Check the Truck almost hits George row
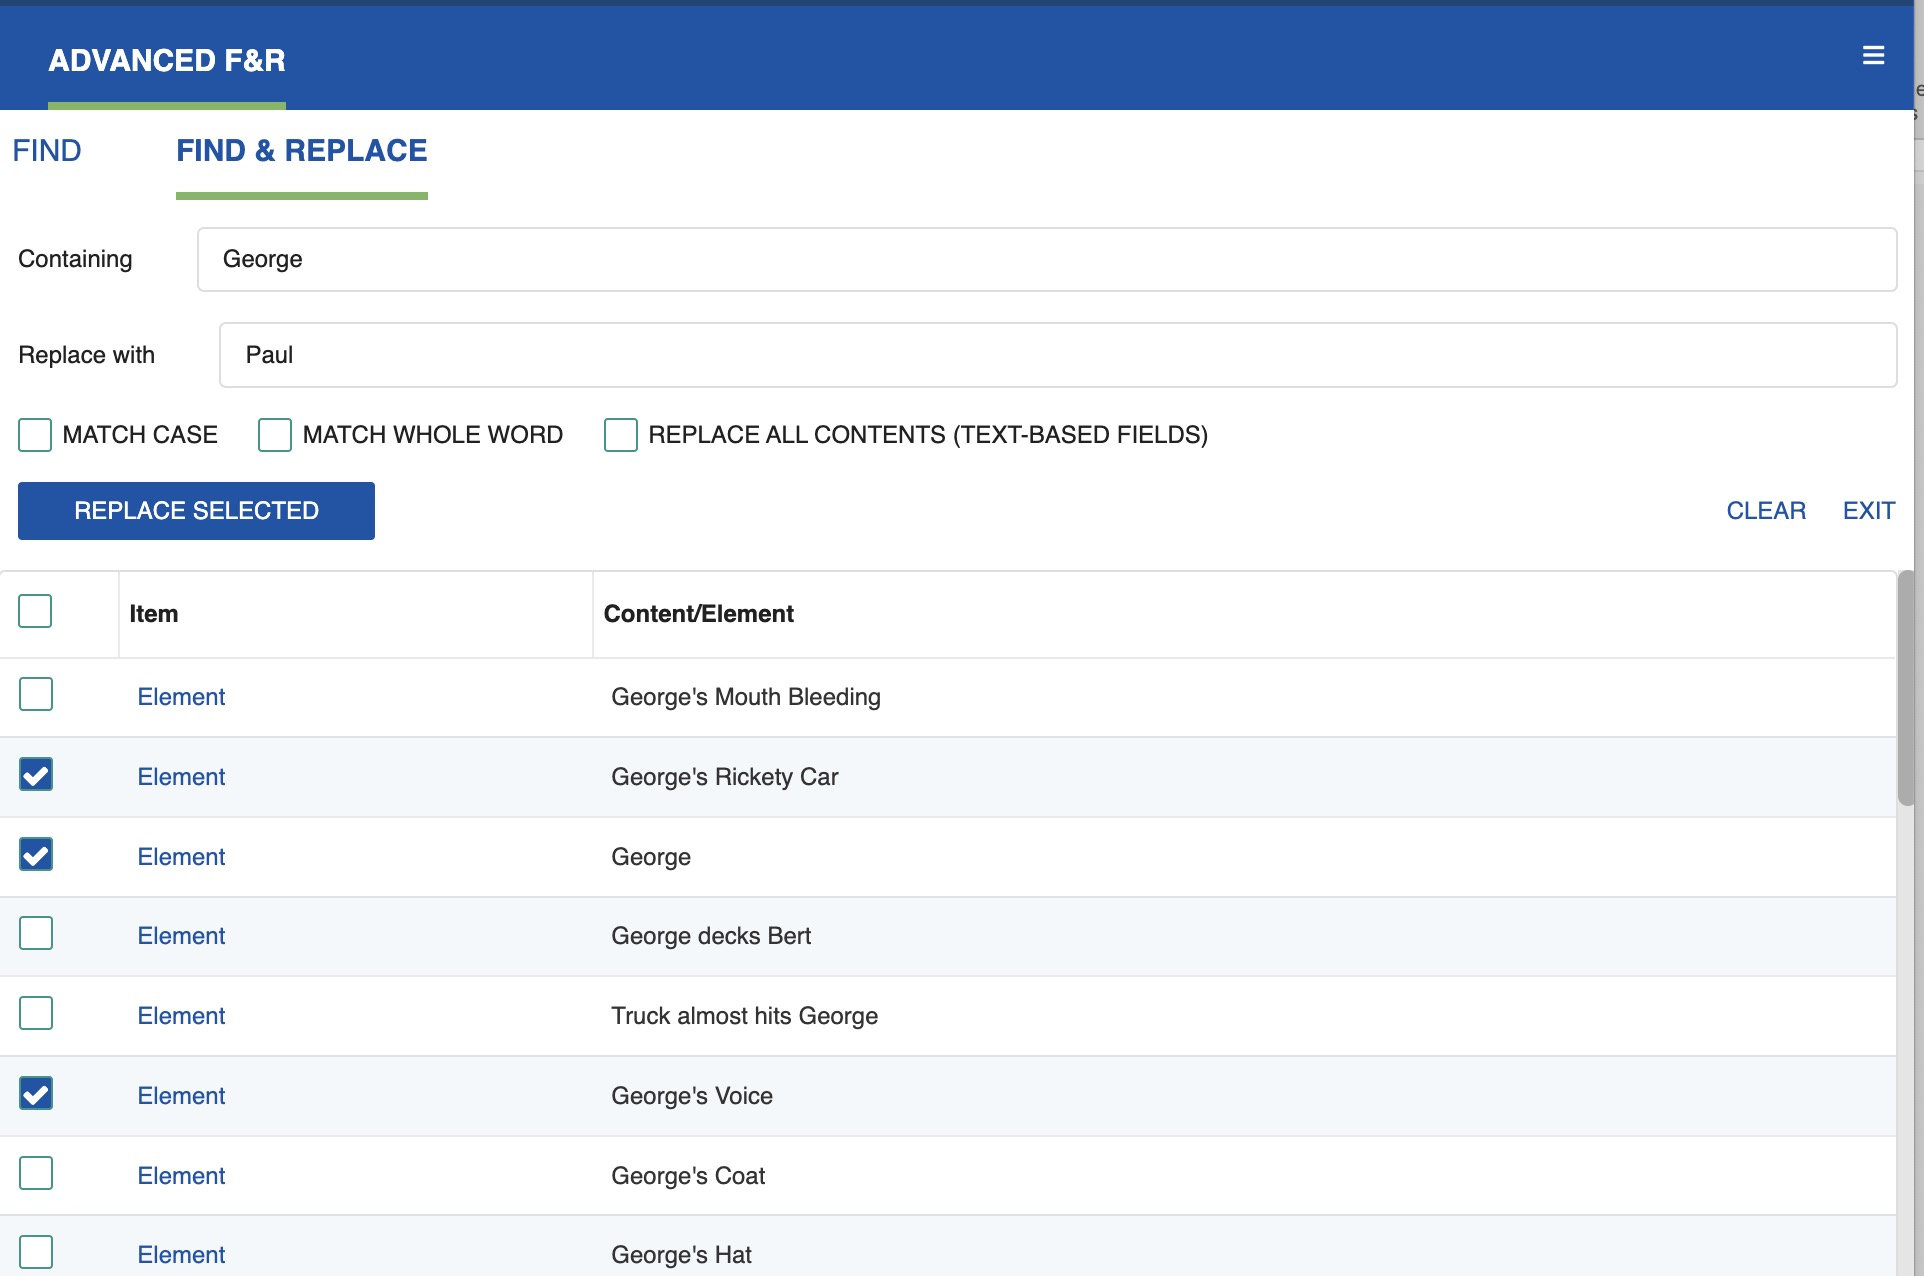Viewport: 1924px width, 1276px height. coord(36,1013)
